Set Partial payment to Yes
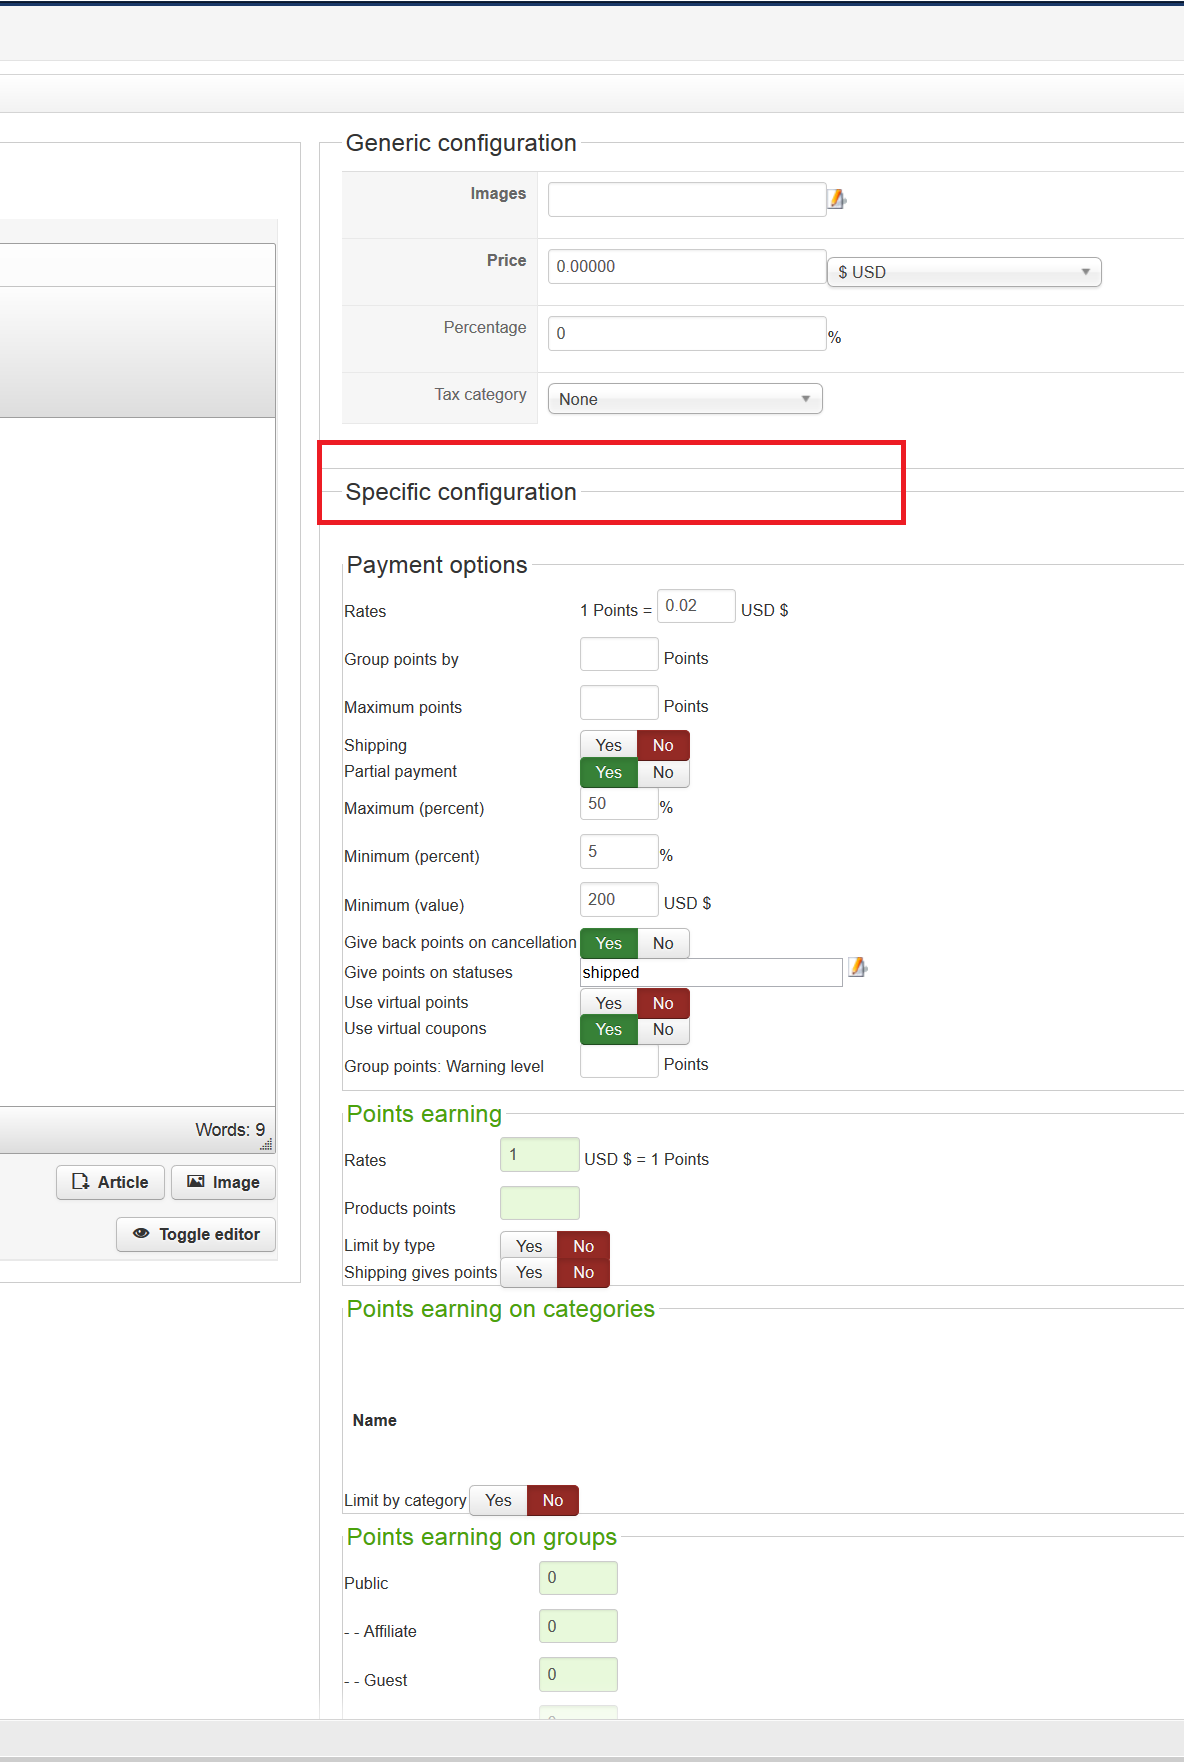Screen dimensions: 1185x1762 (x=609, y=772)
